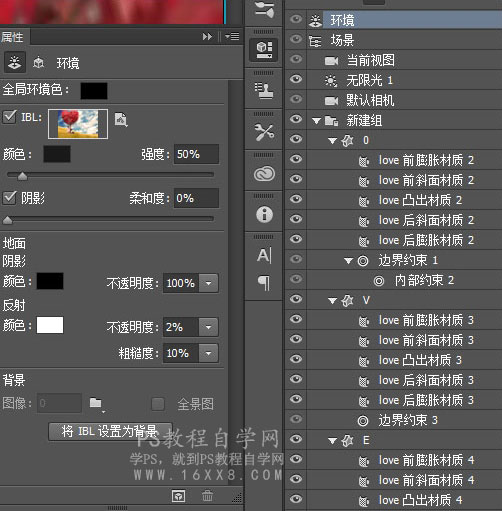The image size is (502, 511).
Task: Click the 全局环境色 black color swatch
Action: tap(94, 91)
